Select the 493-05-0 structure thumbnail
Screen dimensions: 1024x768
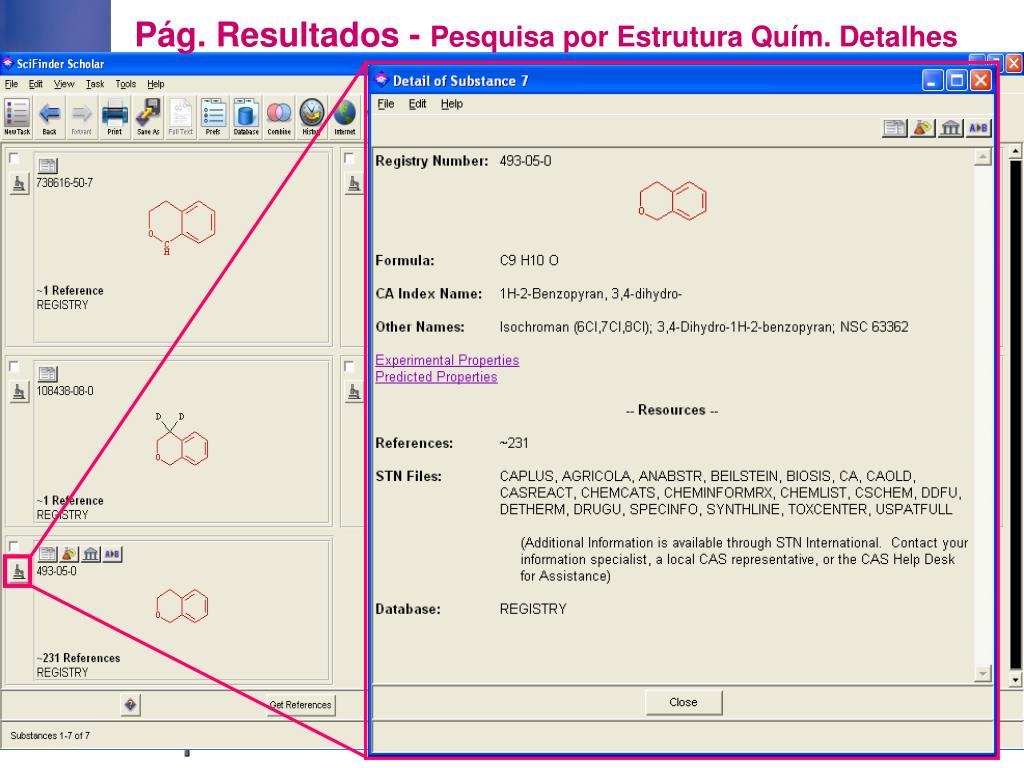[182, 605]
